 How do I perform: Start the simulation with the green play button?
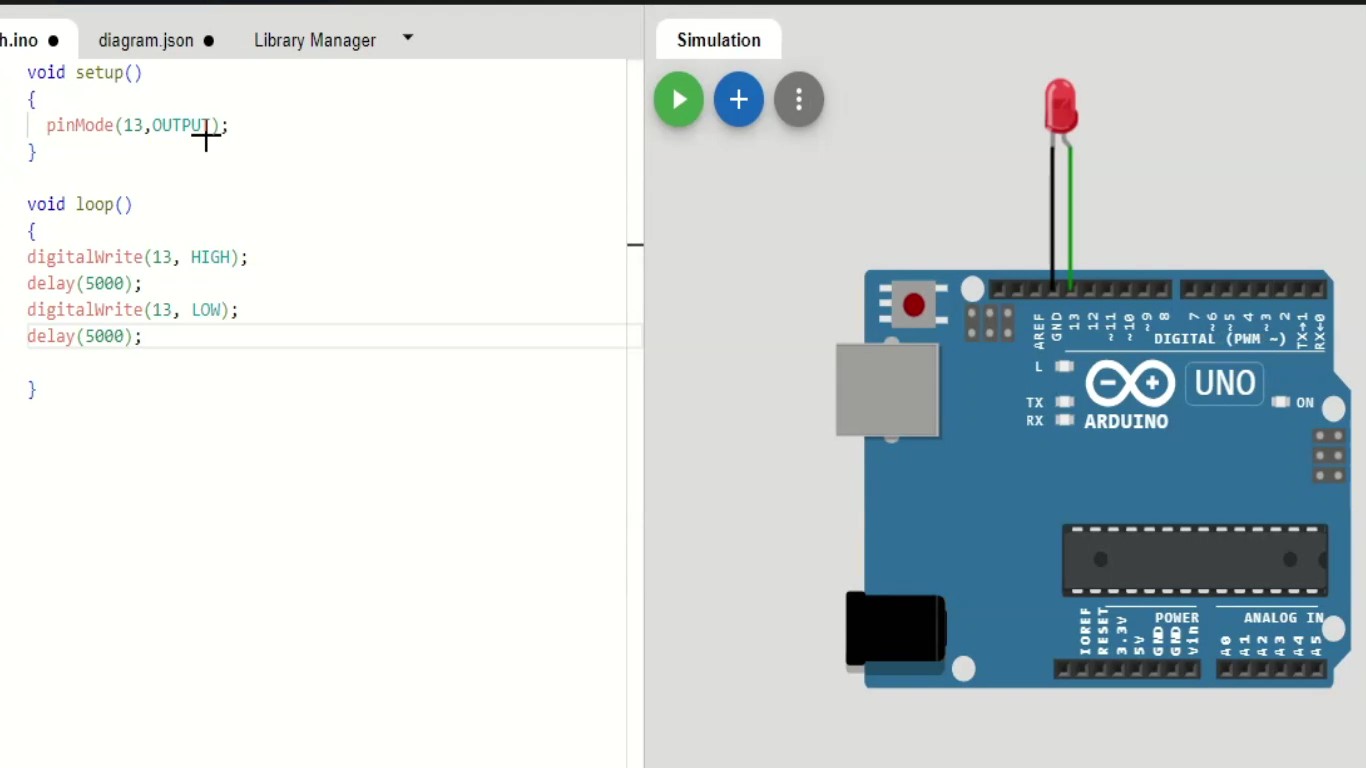pos(679,100)
